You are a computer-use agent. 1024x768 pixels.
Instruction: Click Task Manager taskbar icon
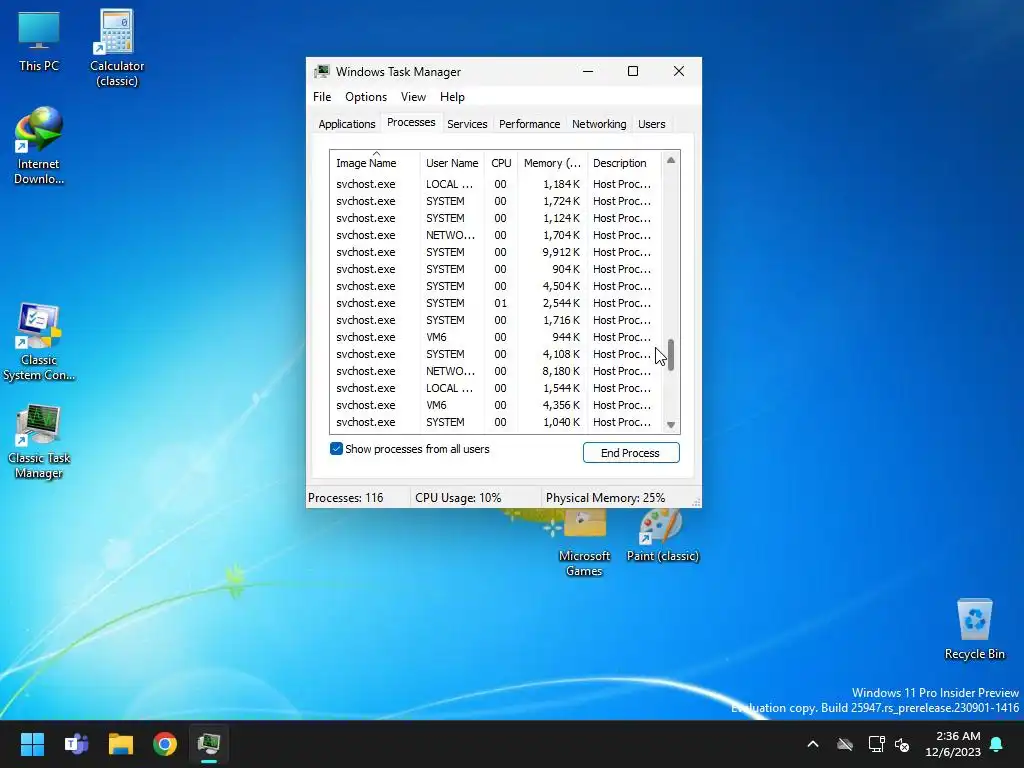(209, 744)
